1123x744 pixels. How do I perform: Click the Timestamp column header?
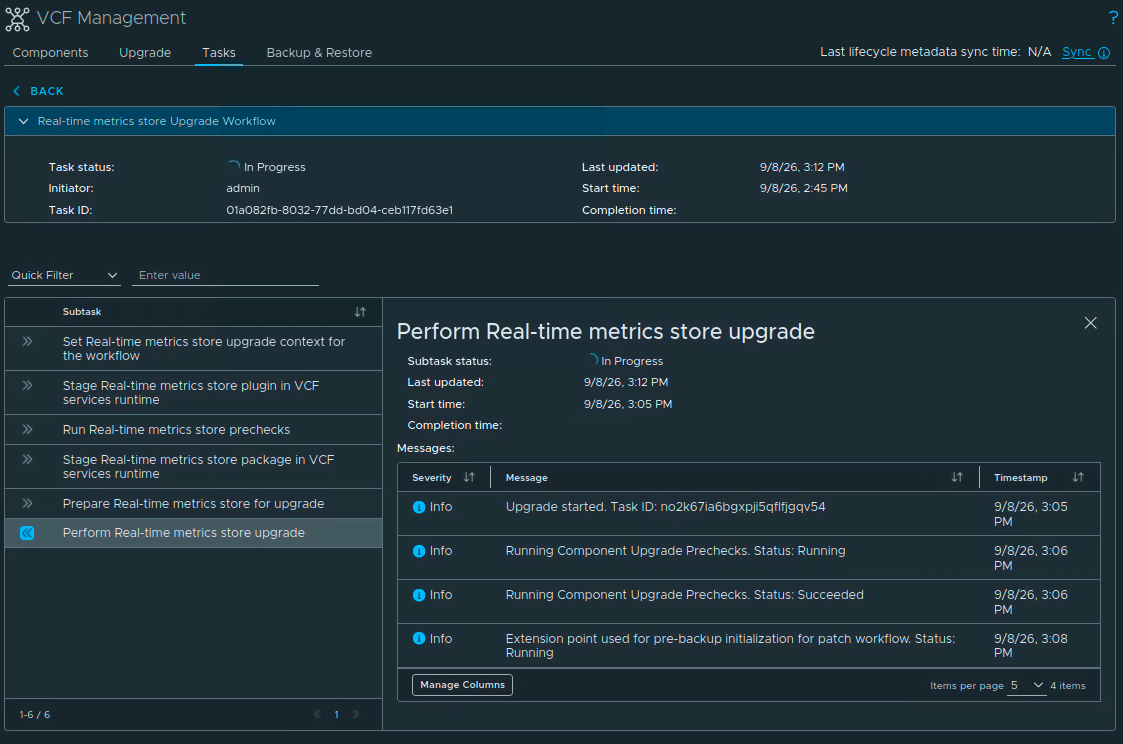tap(1021, 478)
